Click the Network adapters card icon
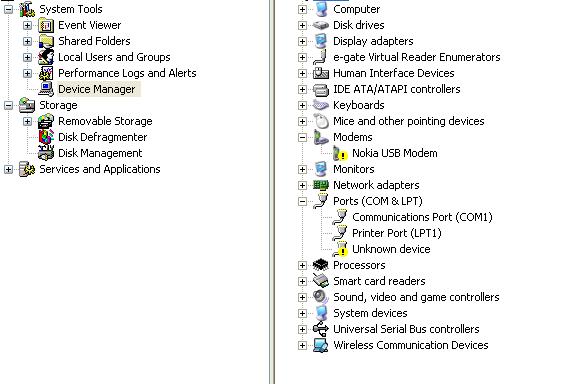Screen dimensions: 563x384 (321, 185)
